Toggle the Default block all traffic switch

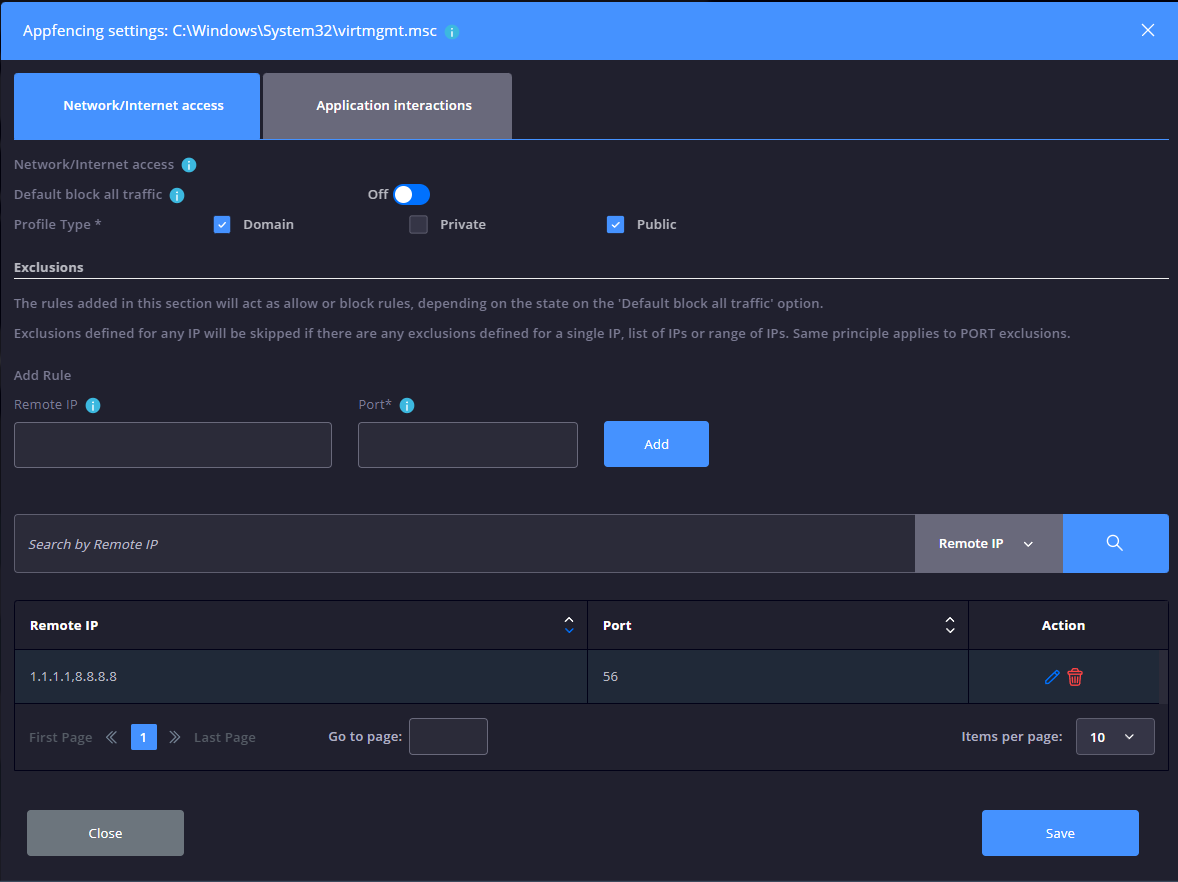pyautogui.click(x=411, y=195)
